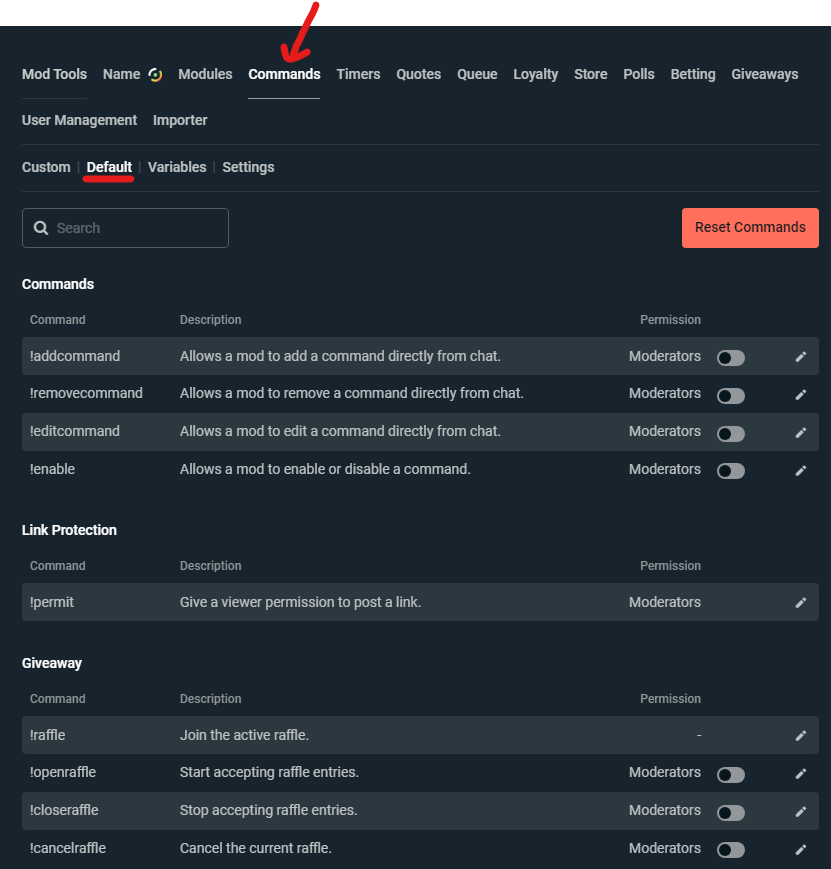Edit the !raffle command via pencil icon

pos(800,735)
